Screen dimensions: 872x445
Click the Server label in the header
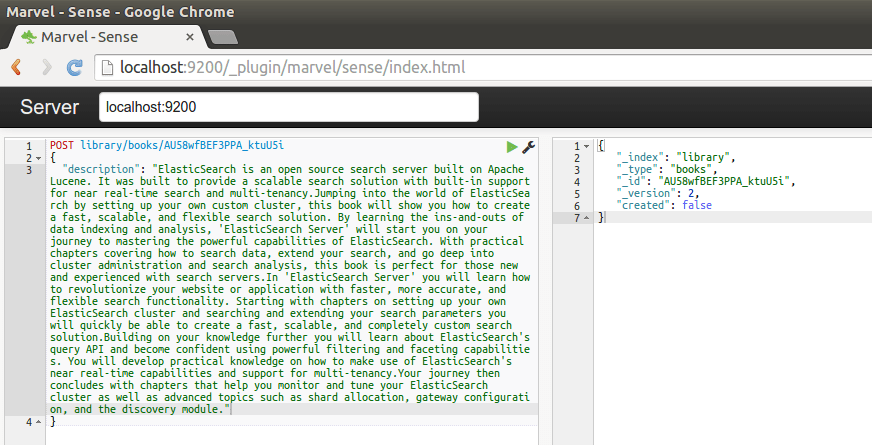pos(49,107)
